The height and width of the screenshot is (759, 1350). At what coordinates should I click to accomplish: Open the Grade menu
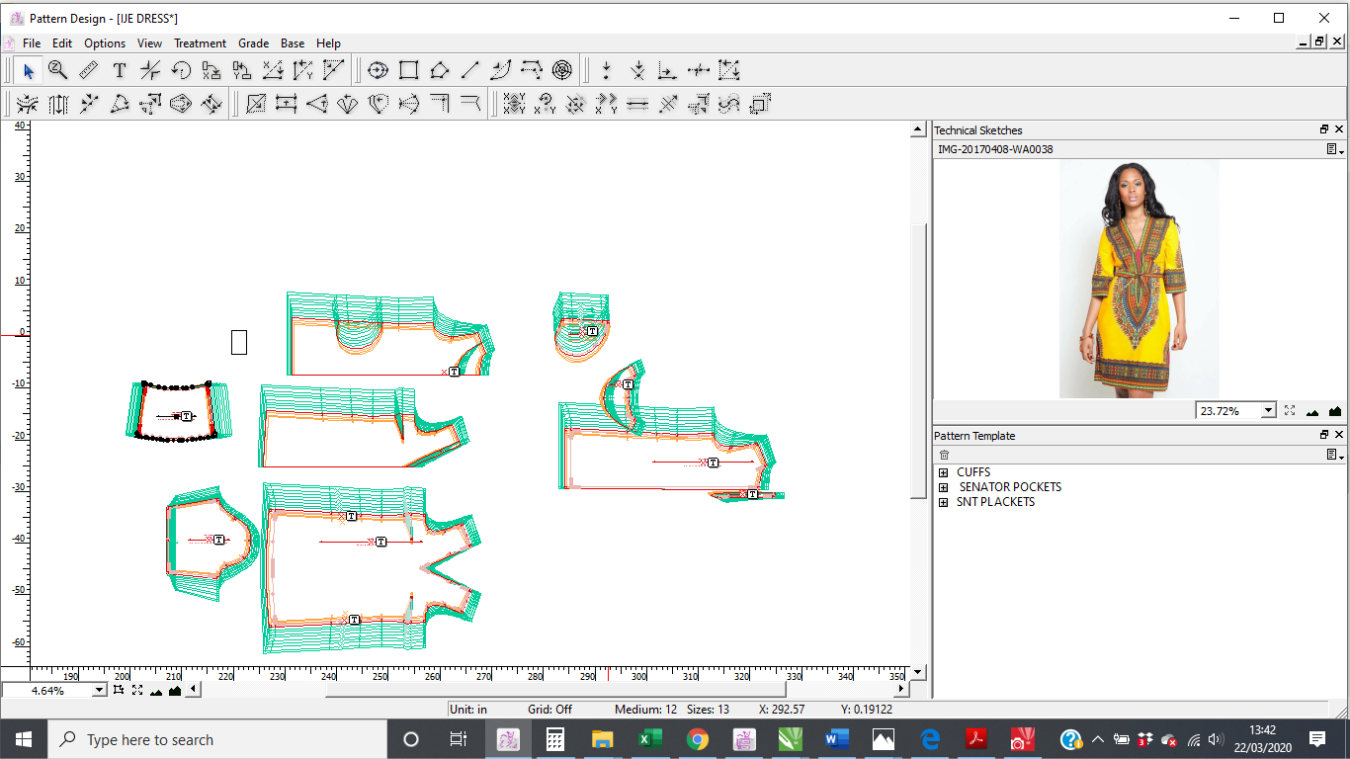pyautogui.click(x=253, y=43)
